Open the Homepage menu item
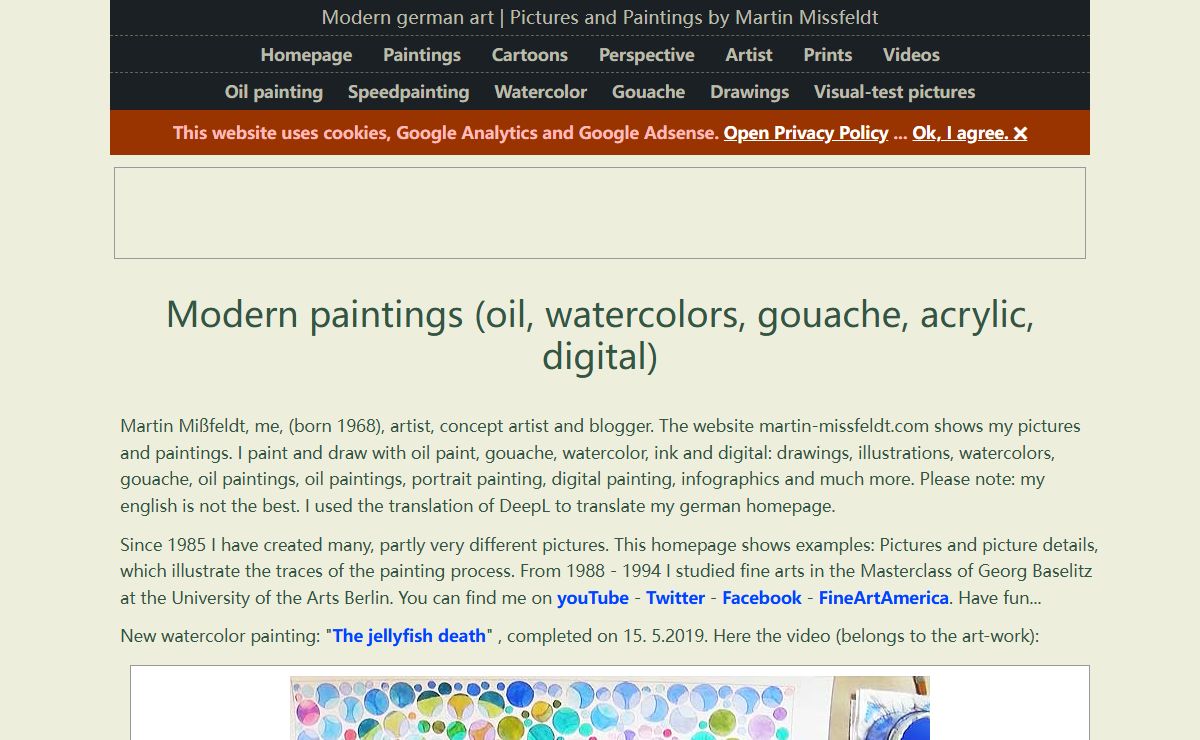 click(x=306, y=55)
